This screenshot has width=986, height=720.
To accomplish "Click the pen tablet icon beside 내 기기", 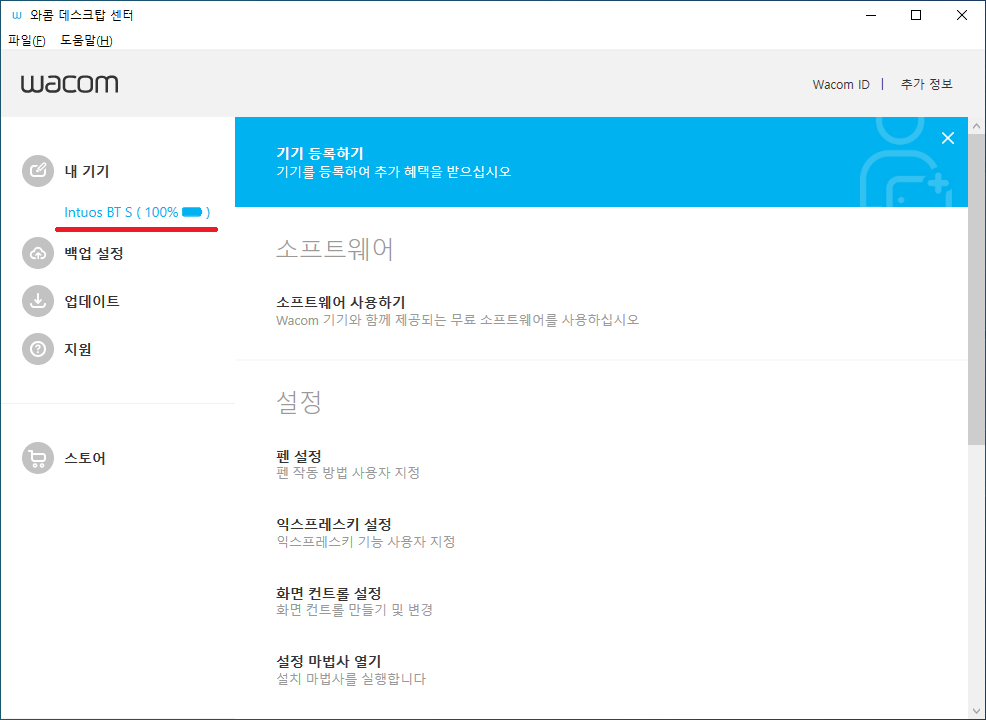I will [38, 171].
